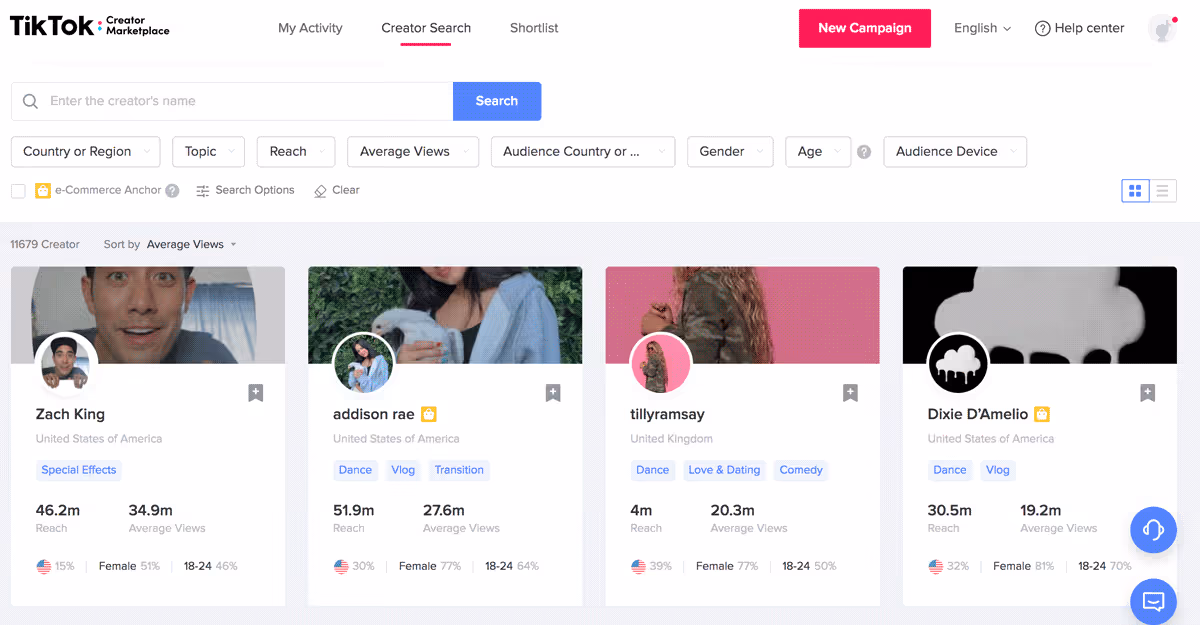
Task: Select the Vlog tag on Dixie D'Amelio
Action: coord(998,470)
